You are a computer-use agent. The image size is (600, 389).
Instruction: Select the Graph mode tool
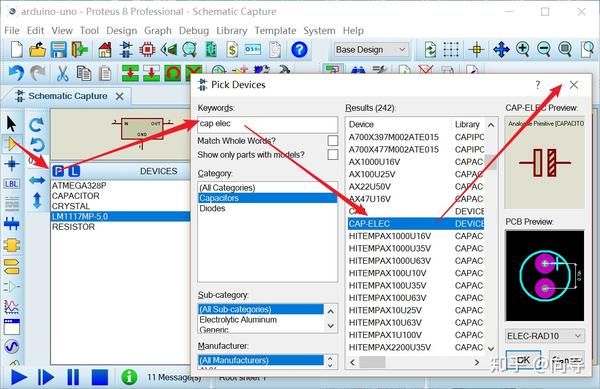pyautogui.click(x=11, y=306)
